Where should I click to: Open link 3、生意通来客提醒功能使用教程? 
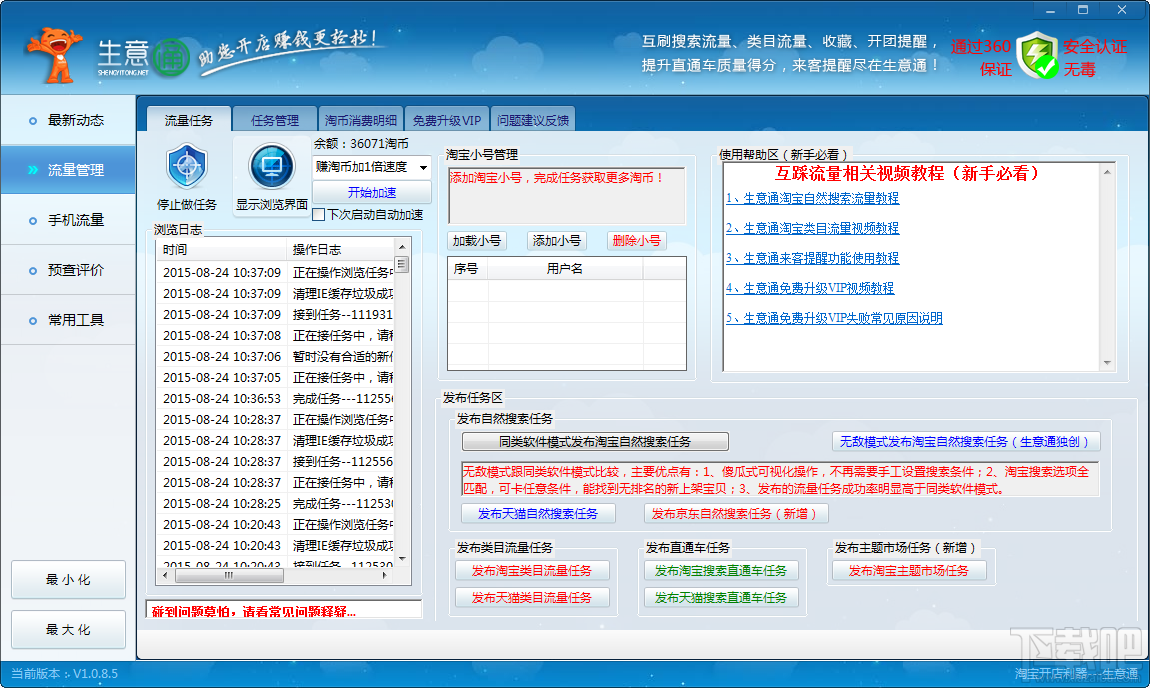(812, 258)
